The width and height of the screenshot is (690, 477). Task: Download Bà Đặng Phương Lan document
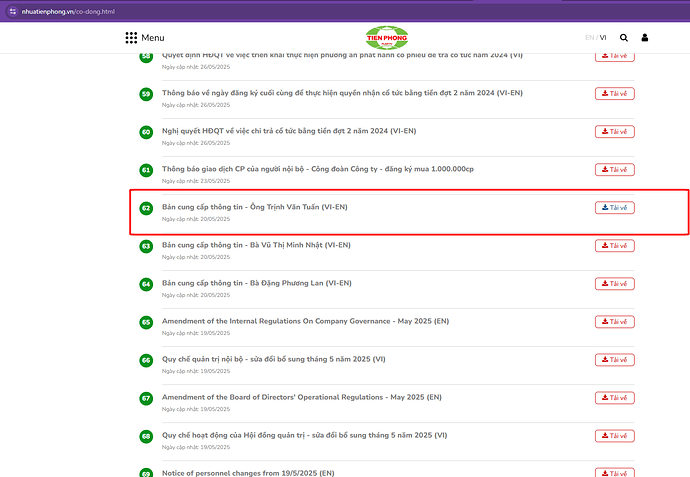pyautogui.click(x=615, y=284)
